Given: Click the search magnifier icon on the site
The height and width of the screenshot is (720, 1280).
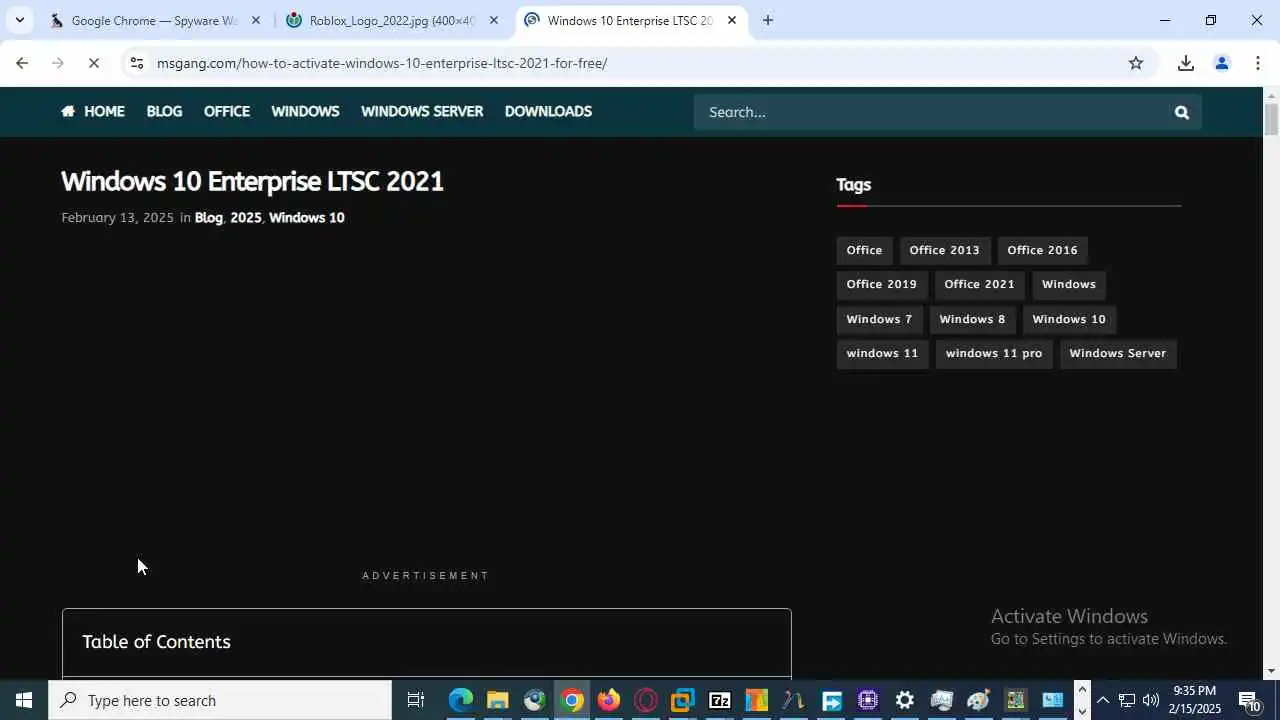Looking at the screenshot, I should coord(1182,112).
